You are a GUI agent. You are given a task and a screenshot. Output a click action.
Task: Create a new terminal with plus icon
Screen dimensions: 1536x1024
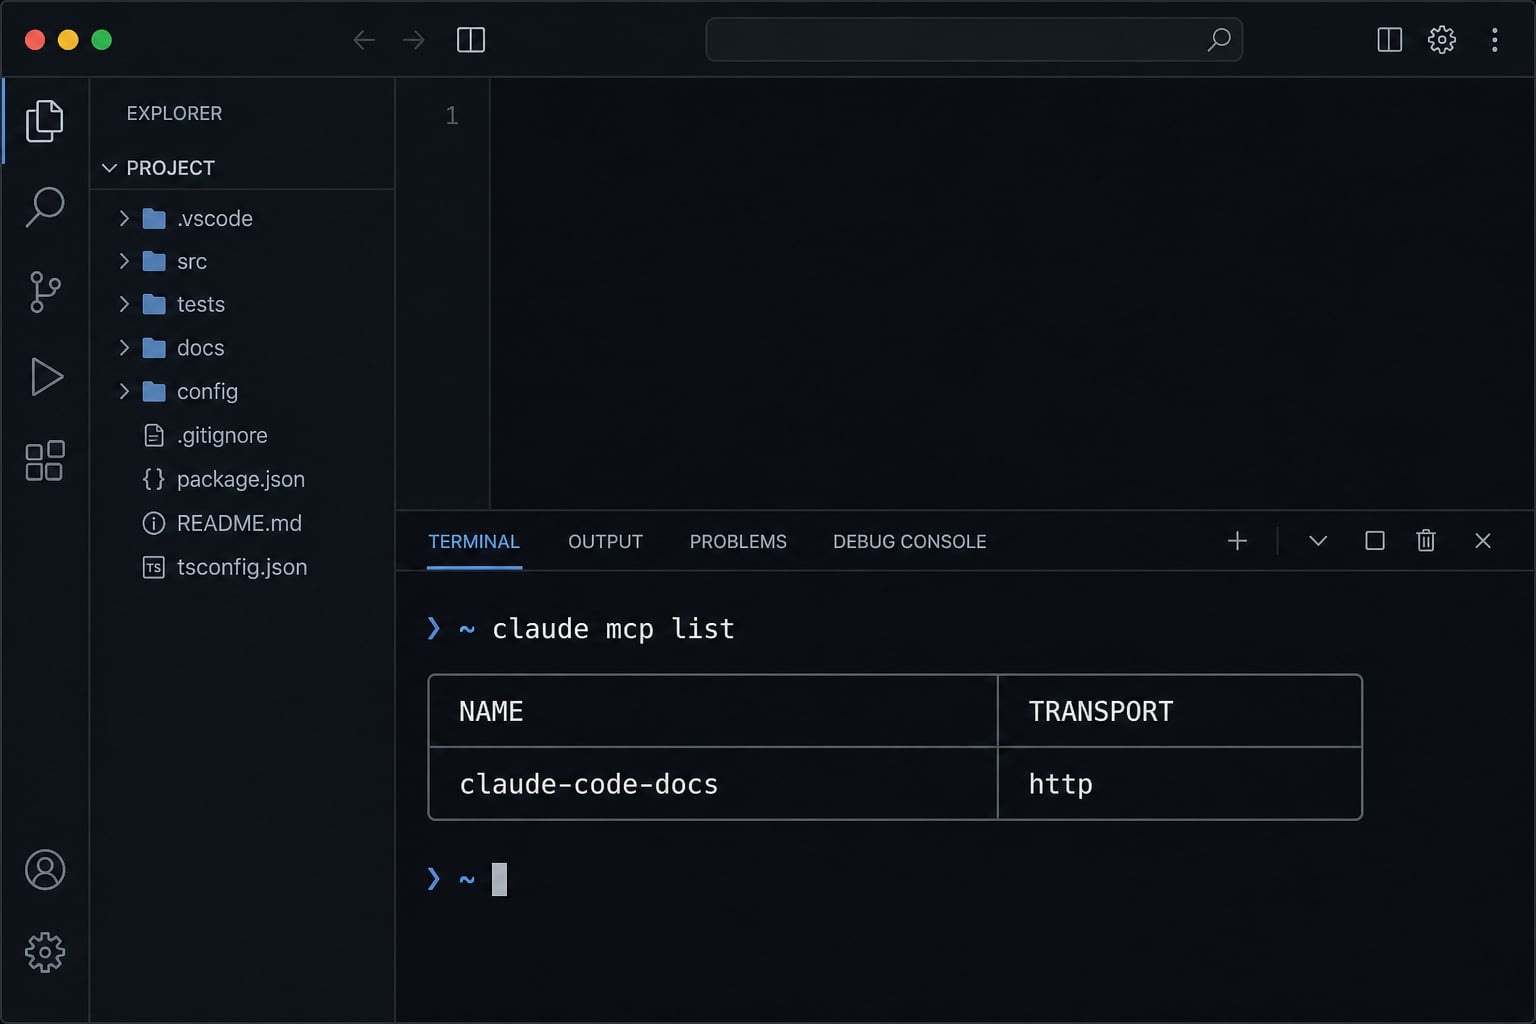coord(1237,541)
